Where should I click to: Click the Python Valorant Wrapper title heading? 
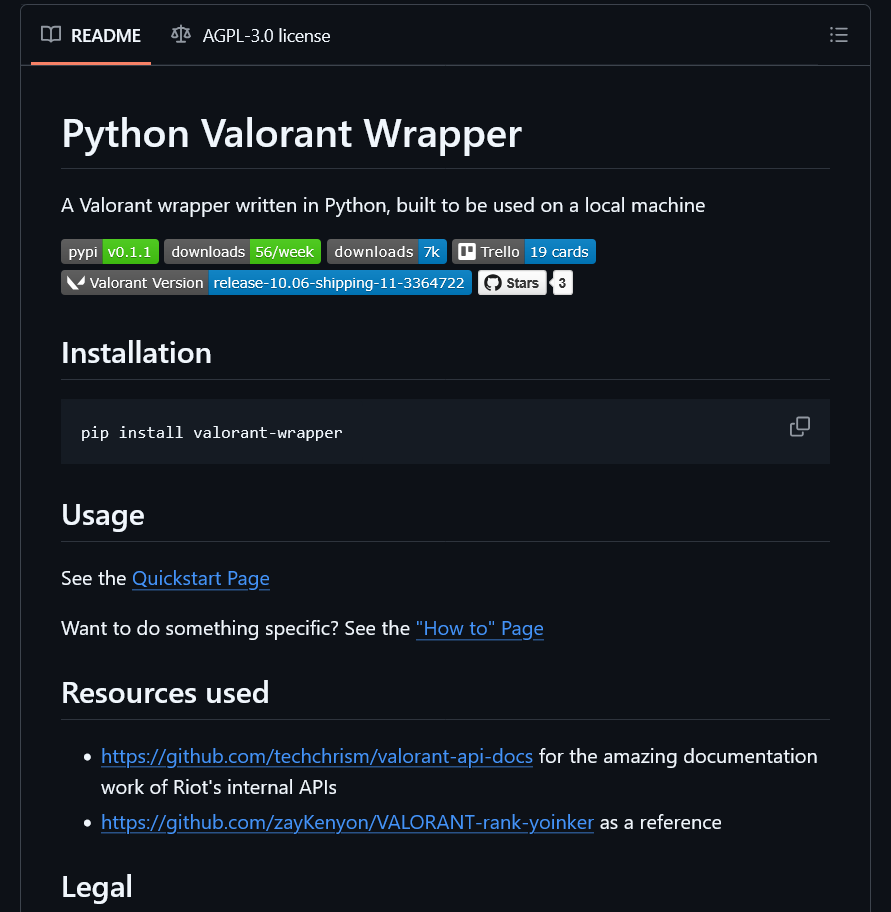click(x=291, y=134)
